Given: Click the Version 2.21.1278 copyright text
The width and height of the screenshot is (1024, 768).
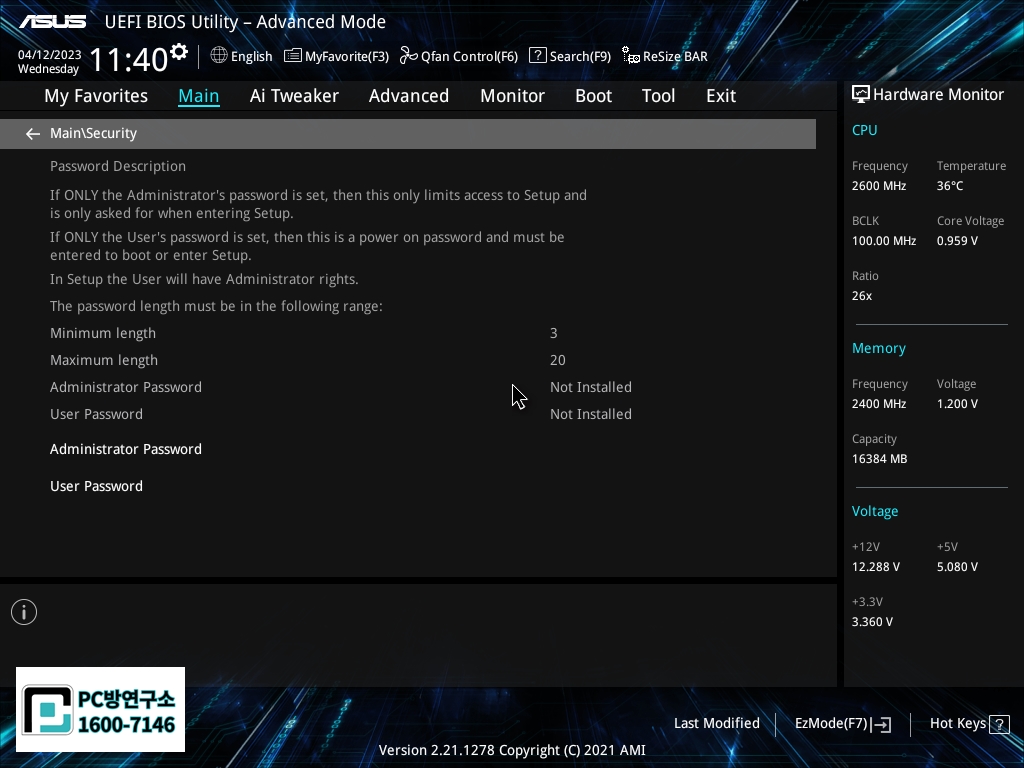Looking at the screenshot, I should tap(512, 750).
